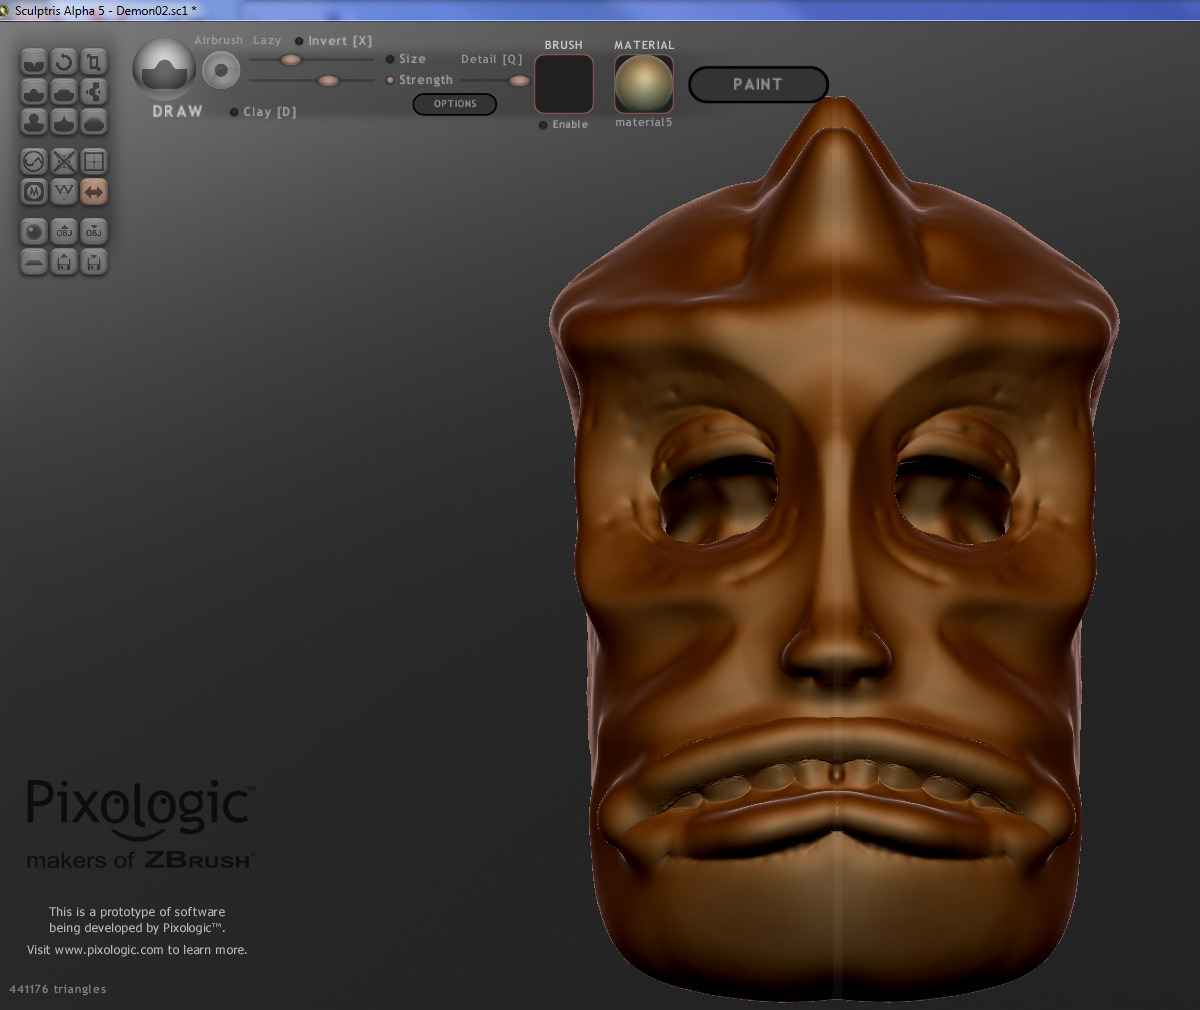Screen dimensions: 1200x1010
Task: Toggle the Size pressure dot
Action: click(390, 59)
